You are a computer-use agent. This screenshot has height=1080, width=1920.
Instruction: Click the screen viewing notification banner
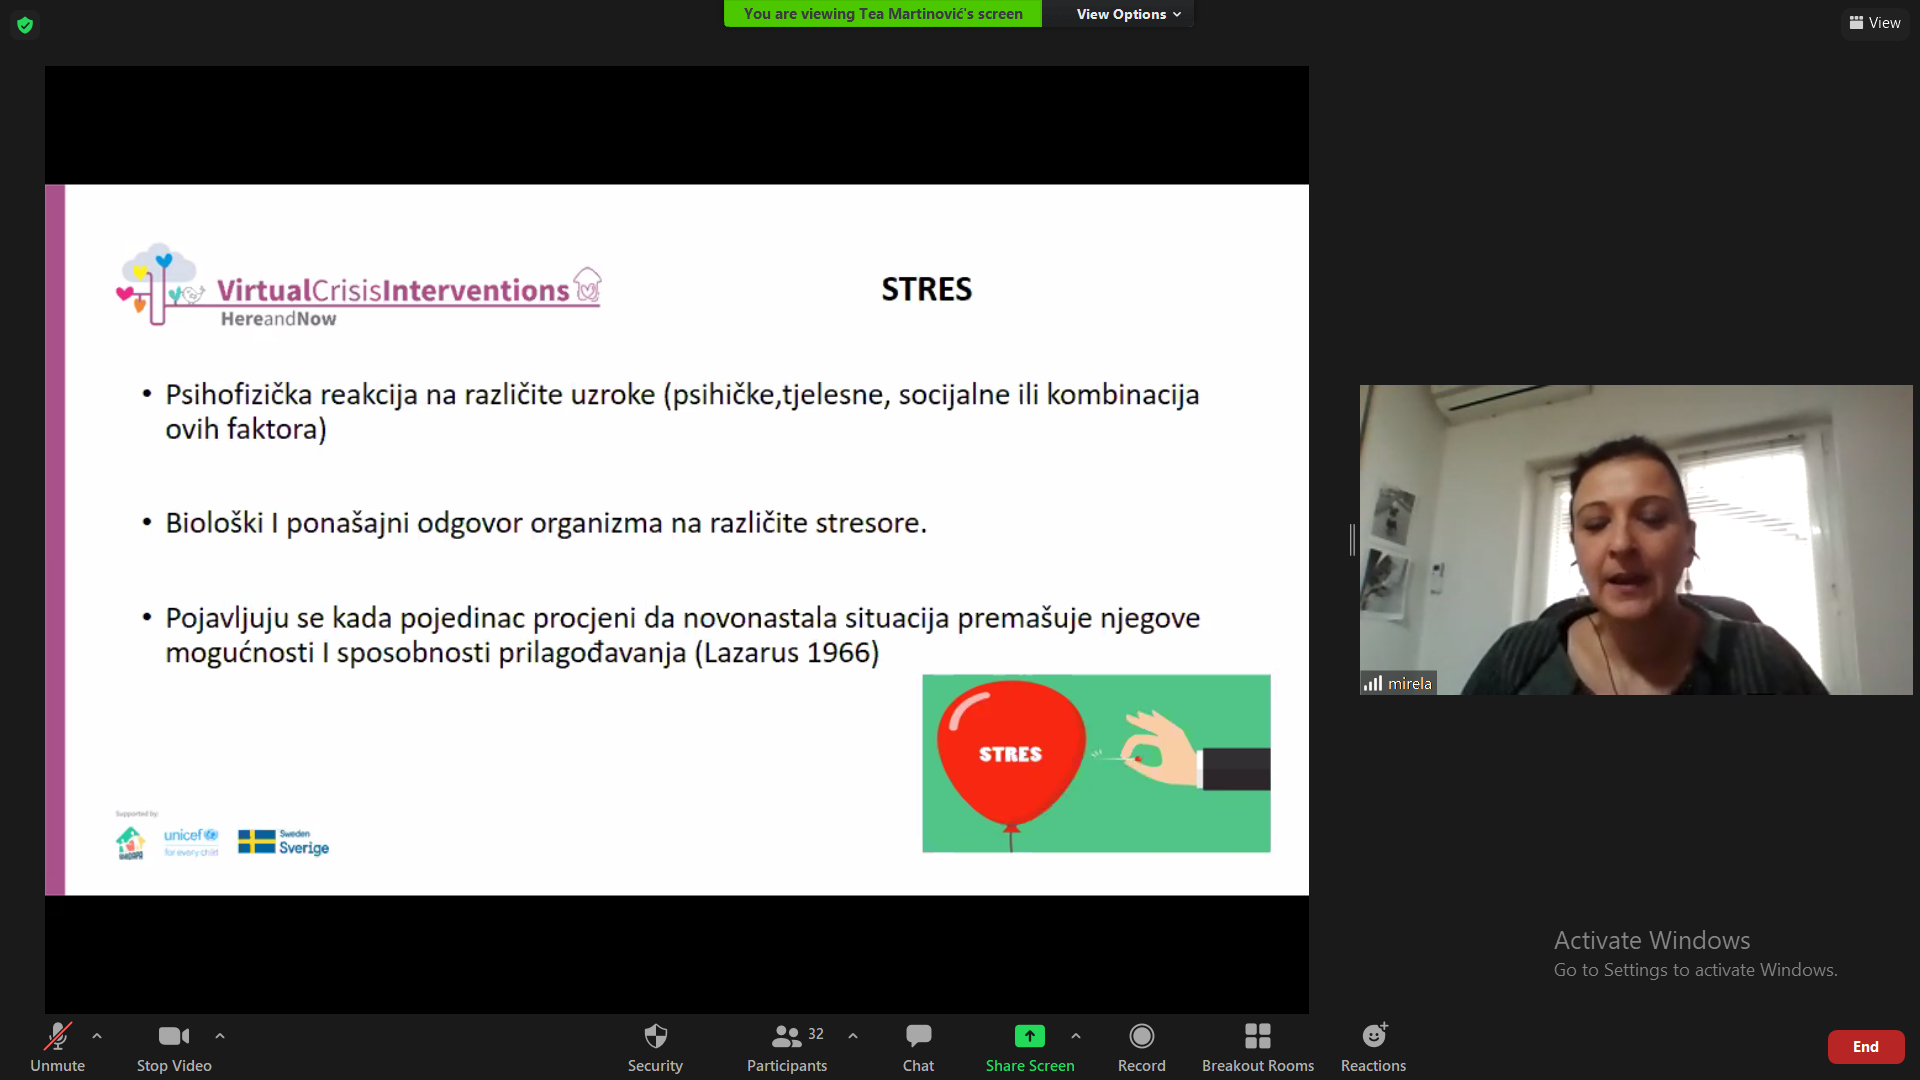883,14
